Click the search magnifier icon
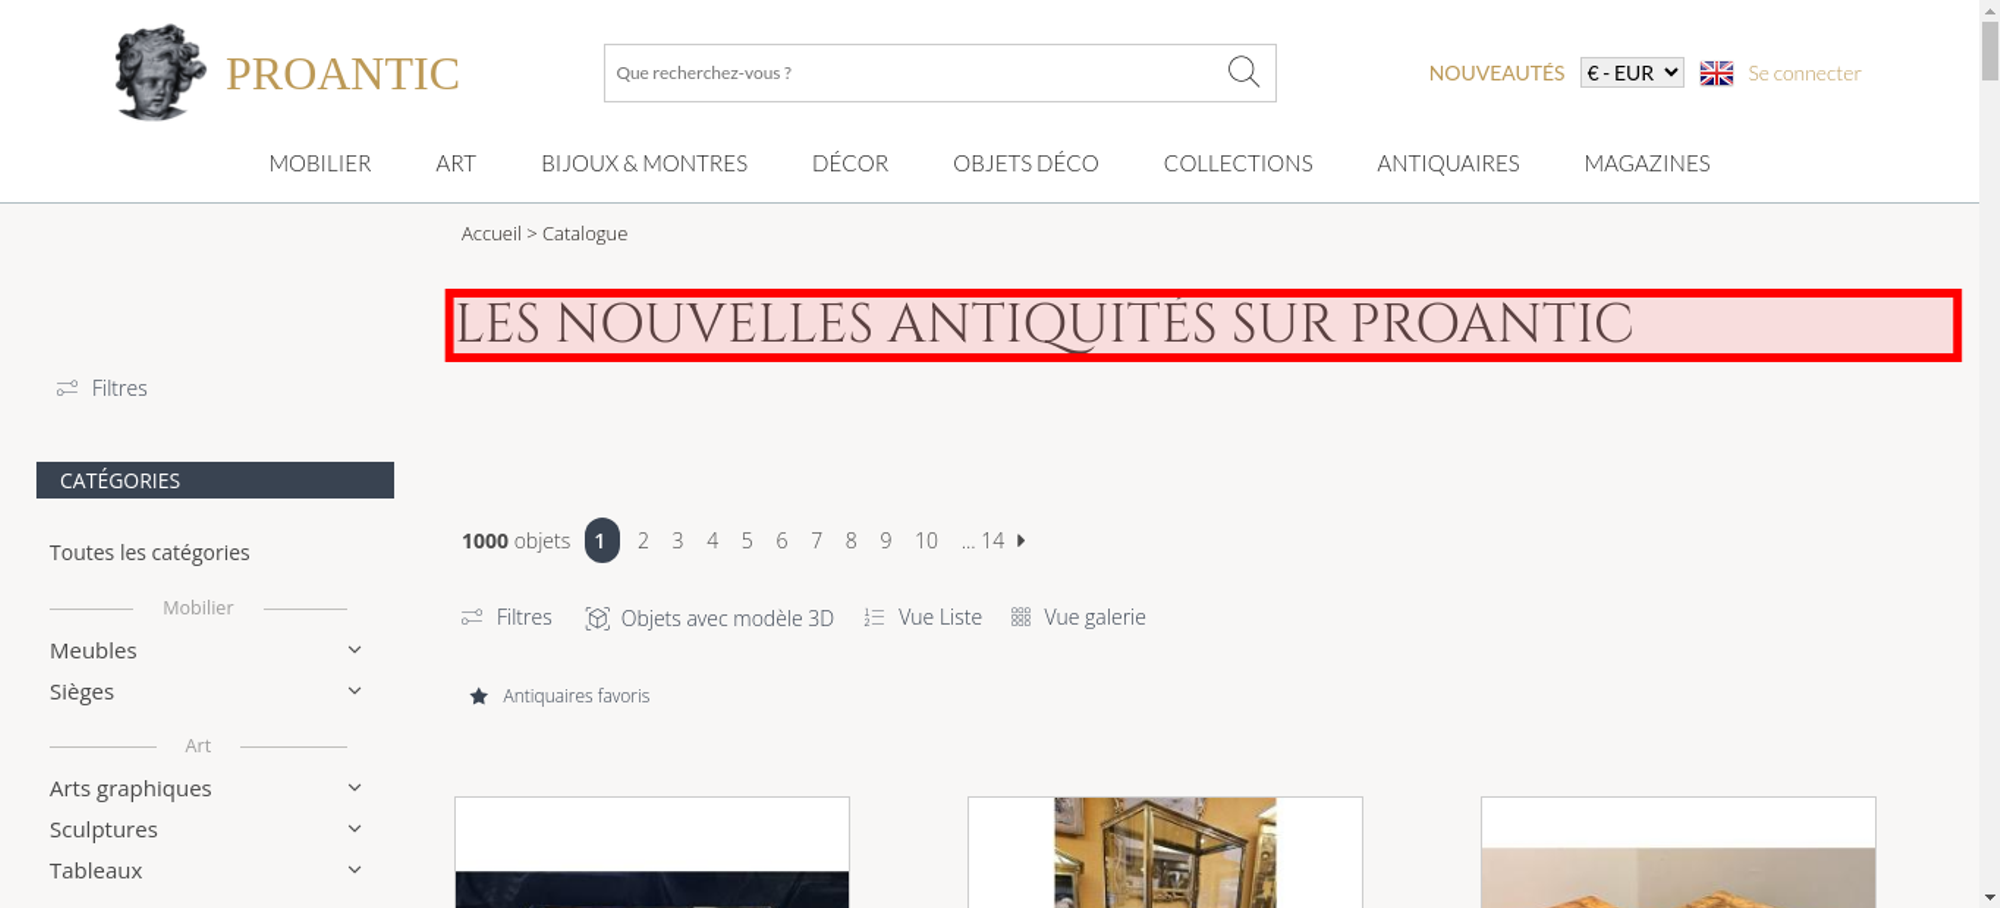Screen dimensions: 2000x908 (1243, 72)
